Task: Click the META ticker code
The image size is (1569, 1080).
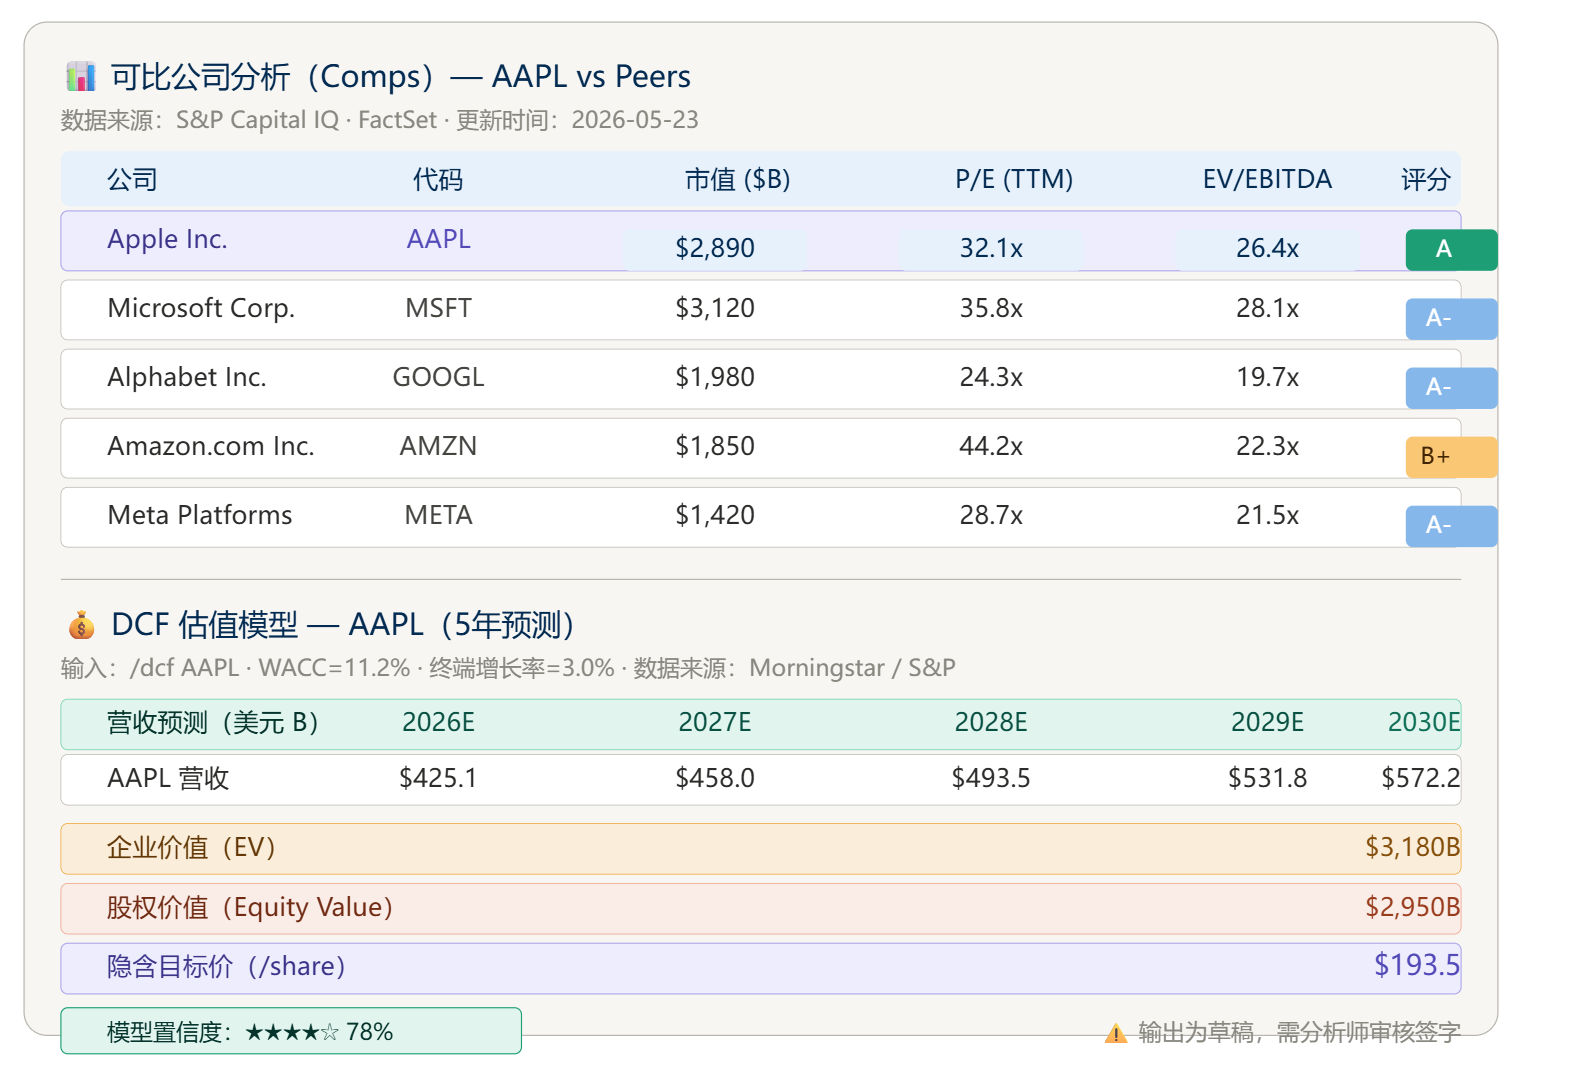Action: point(438,515)
